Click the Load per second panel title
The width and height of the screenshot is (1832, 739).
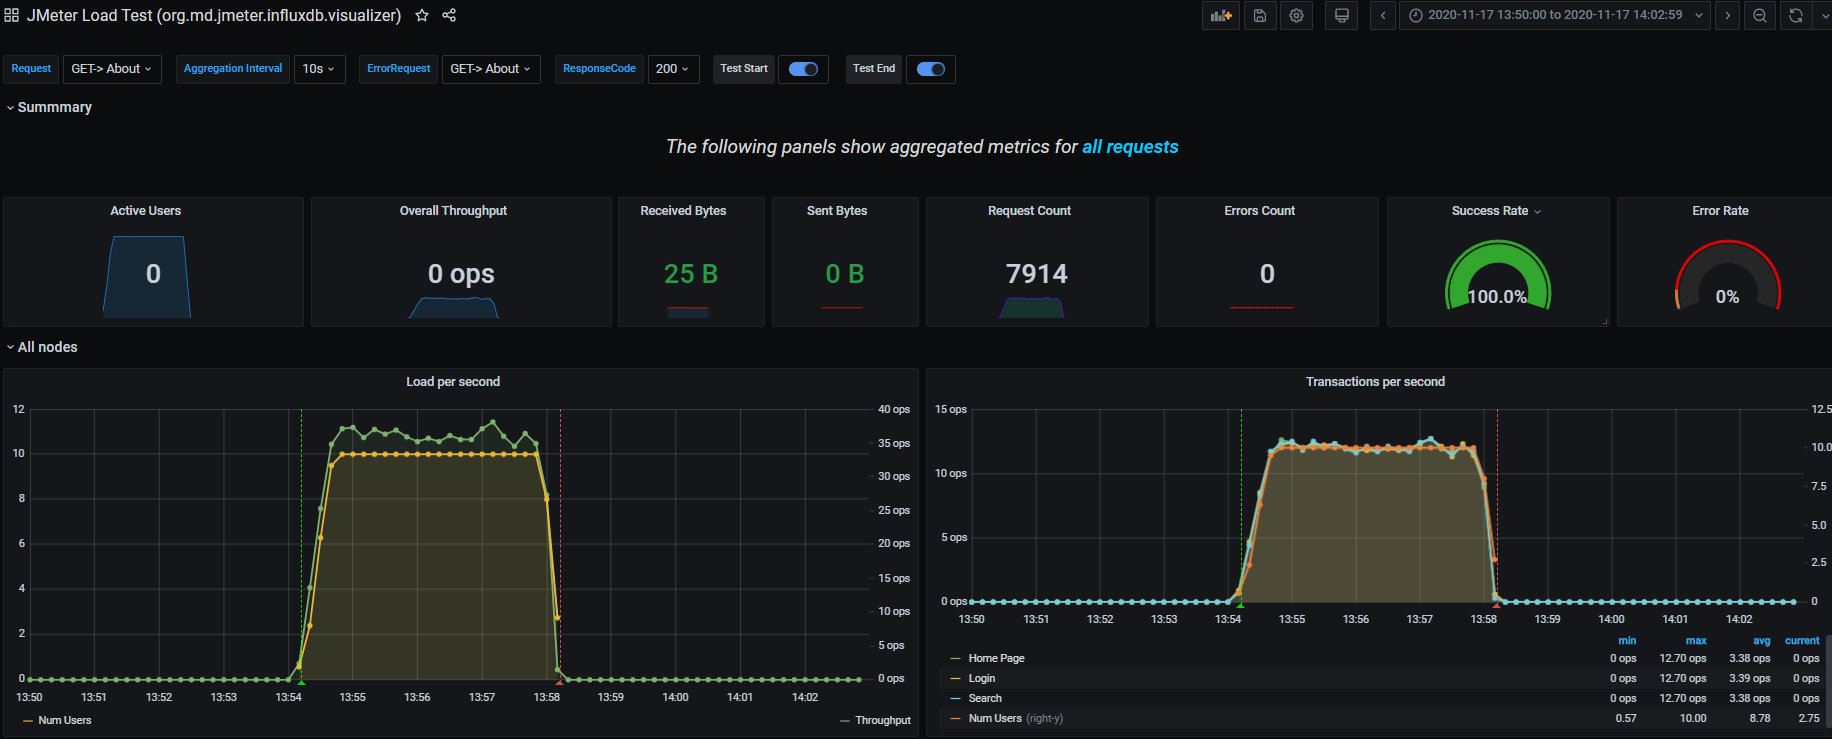click(x=453, y=382)
